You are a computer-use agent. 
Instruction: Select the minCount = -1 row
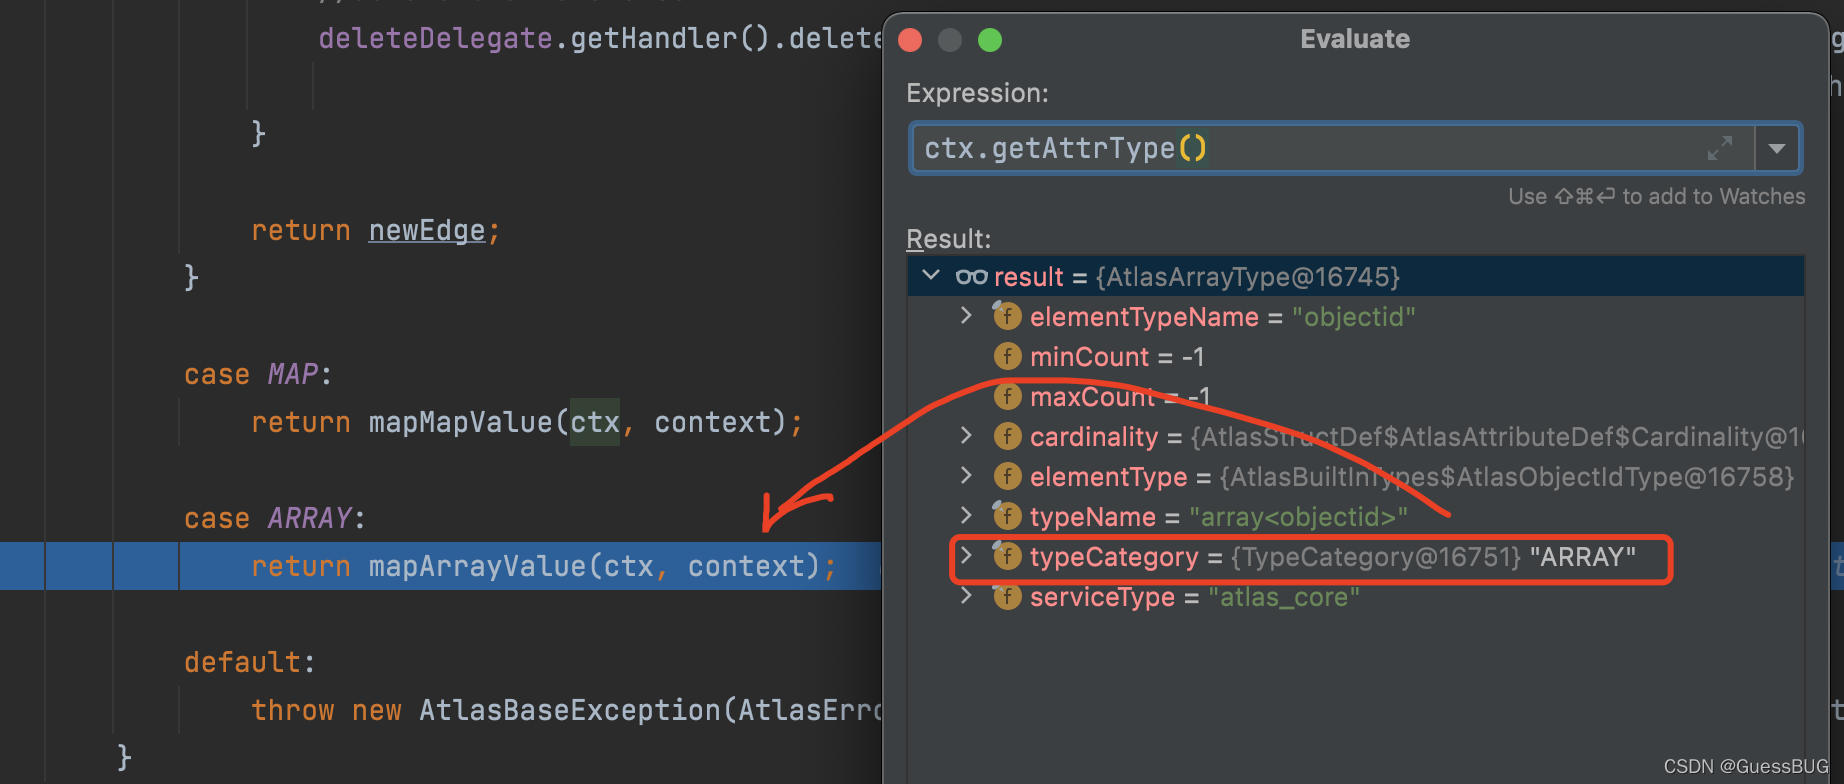[1355, 357]
